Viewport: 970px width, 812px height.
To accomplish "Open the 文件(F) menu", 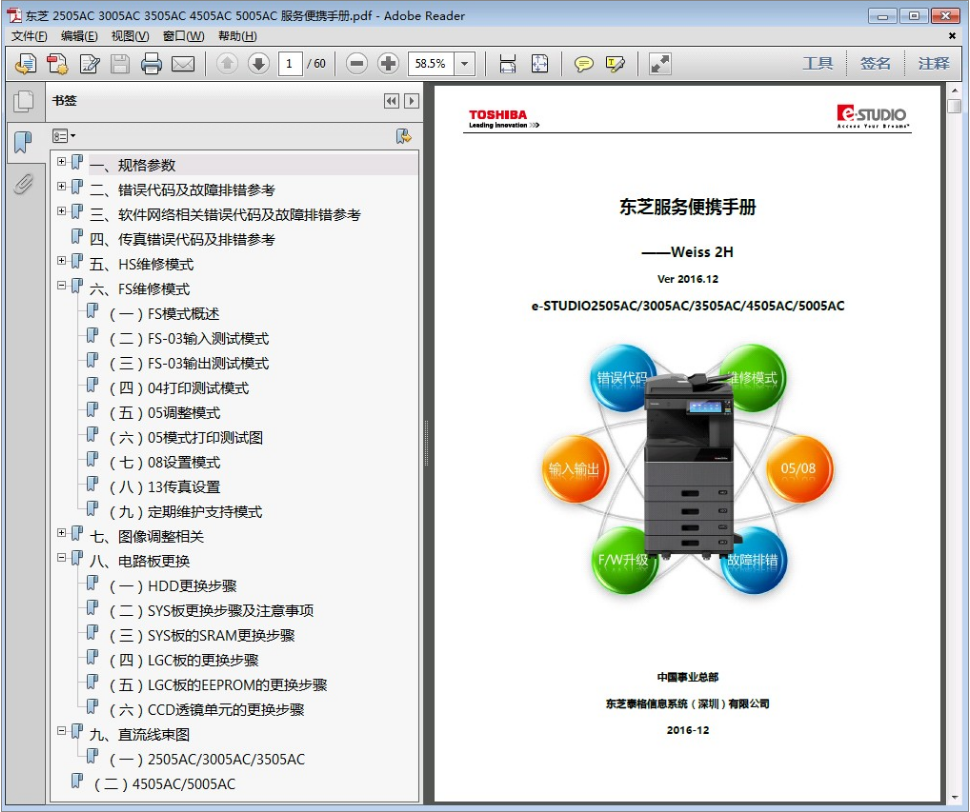I will click(29, 36).
